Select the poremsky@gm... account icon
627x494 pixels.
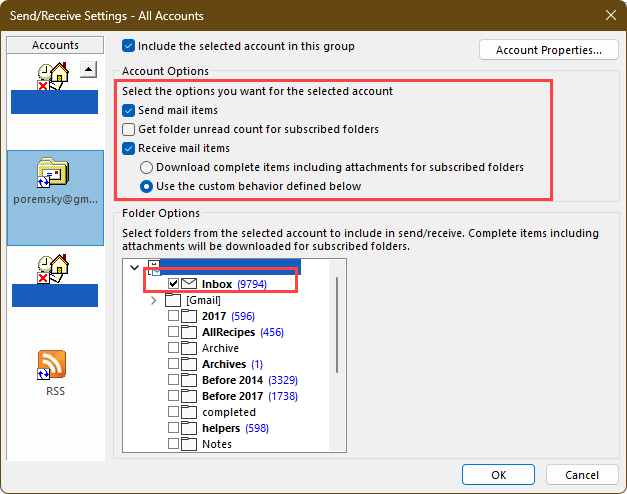pyautogui.click(x=53, y=172)
